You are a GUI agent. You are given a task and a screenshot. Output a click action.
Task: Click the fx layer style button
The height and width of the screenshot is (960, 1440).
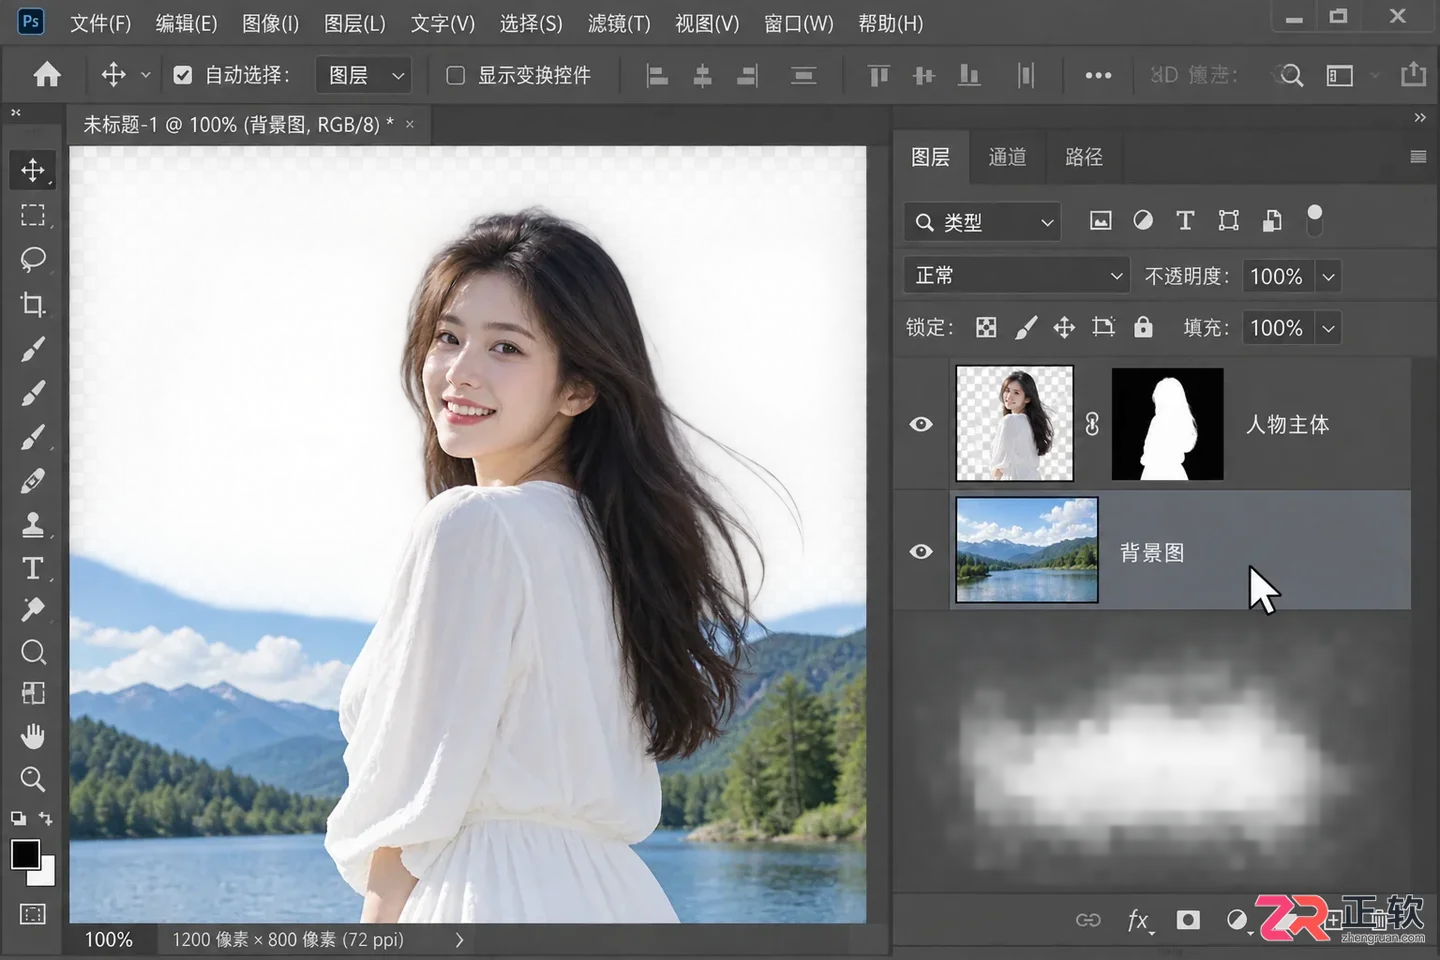1139,920
